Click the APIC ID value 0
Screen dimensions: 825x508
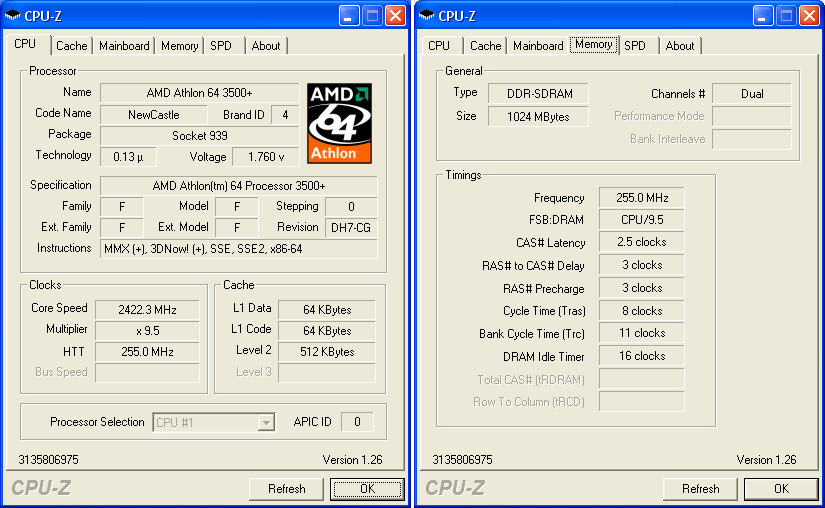357,422
